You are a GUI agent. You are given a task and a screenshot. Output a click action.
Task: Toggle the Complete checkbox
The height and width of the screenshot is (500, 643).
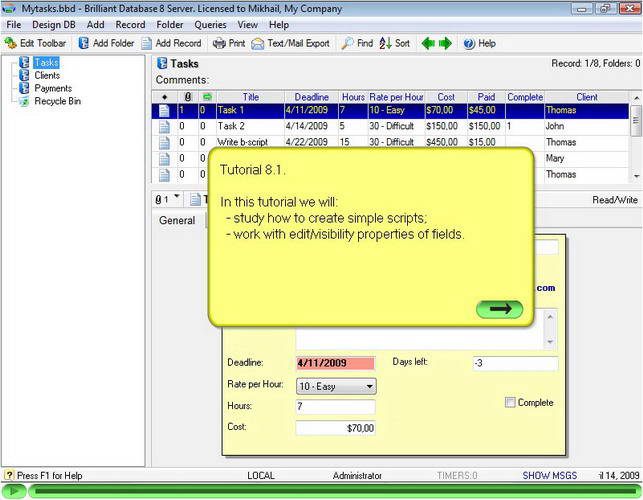[x=510, y=402]
